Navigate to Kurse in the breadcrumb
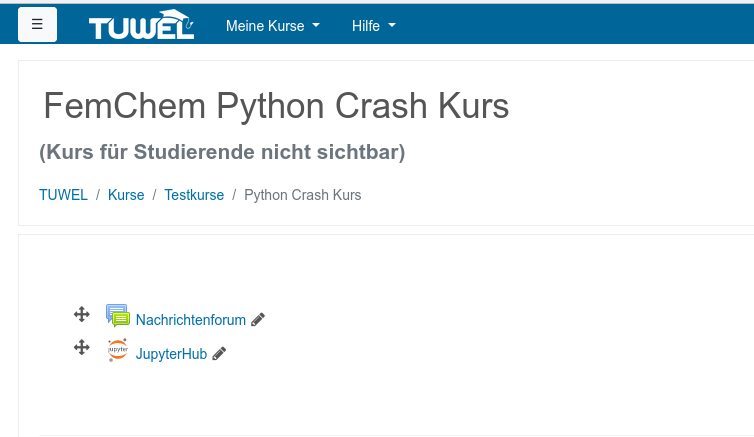This screenshot has height=437, width=754. 126,195
